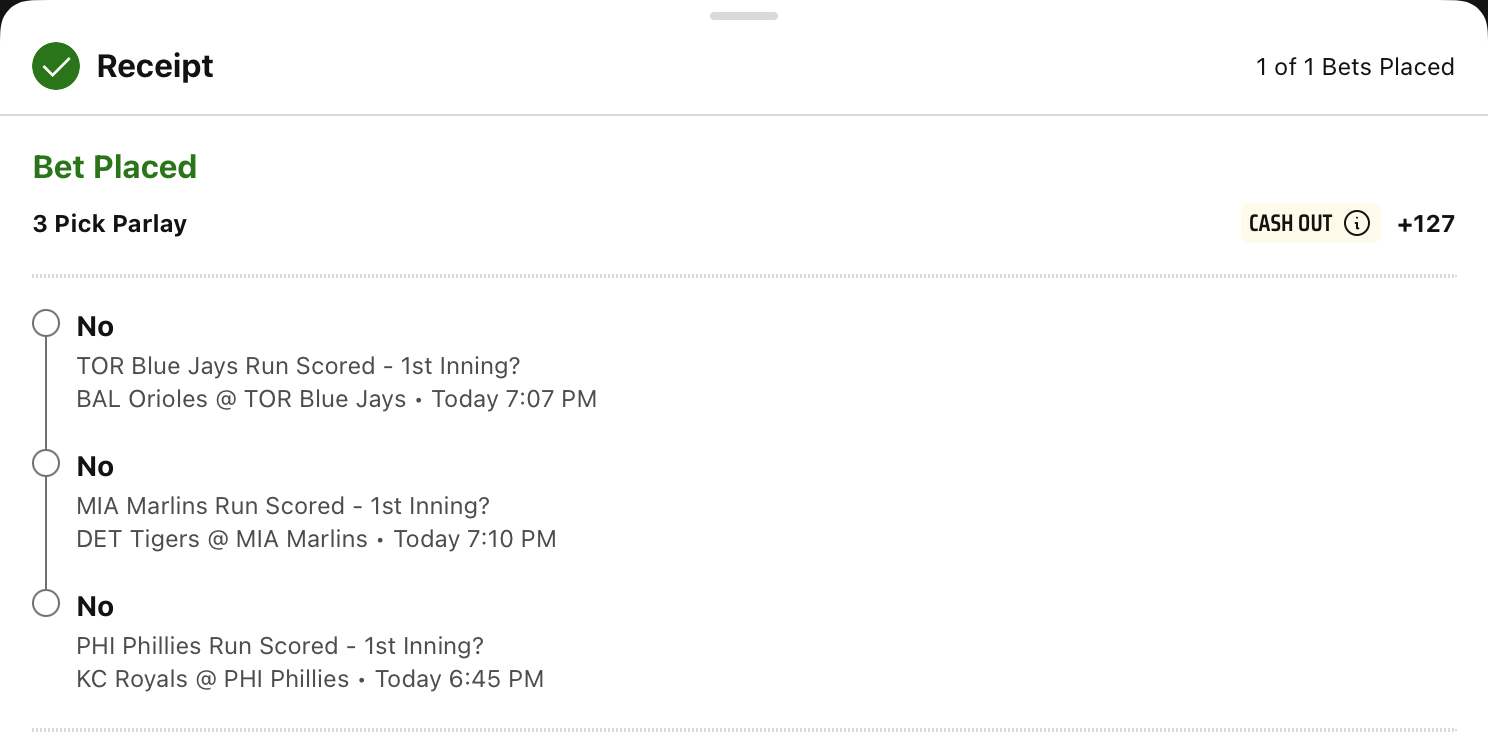Click MIA Marlins Run Scored - 1st Inning?

pos(283,506)
